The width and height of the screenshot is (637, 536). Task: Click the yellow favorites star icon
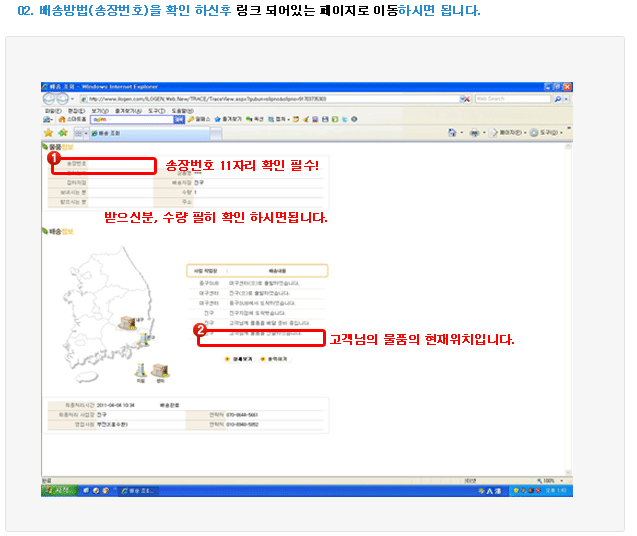tap(47, 132)
